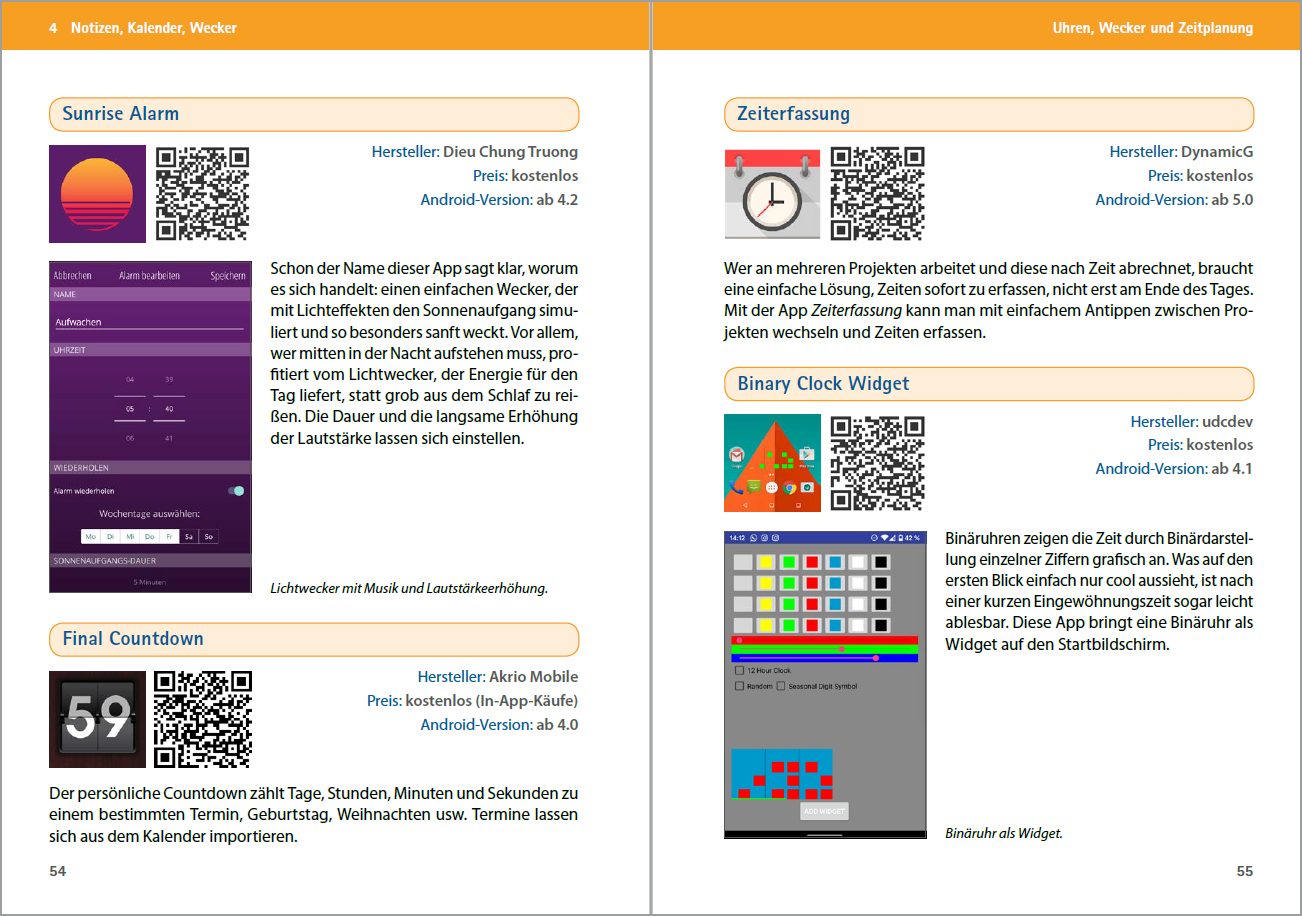Tap the app drawer icon in the home screen dock

772,487
